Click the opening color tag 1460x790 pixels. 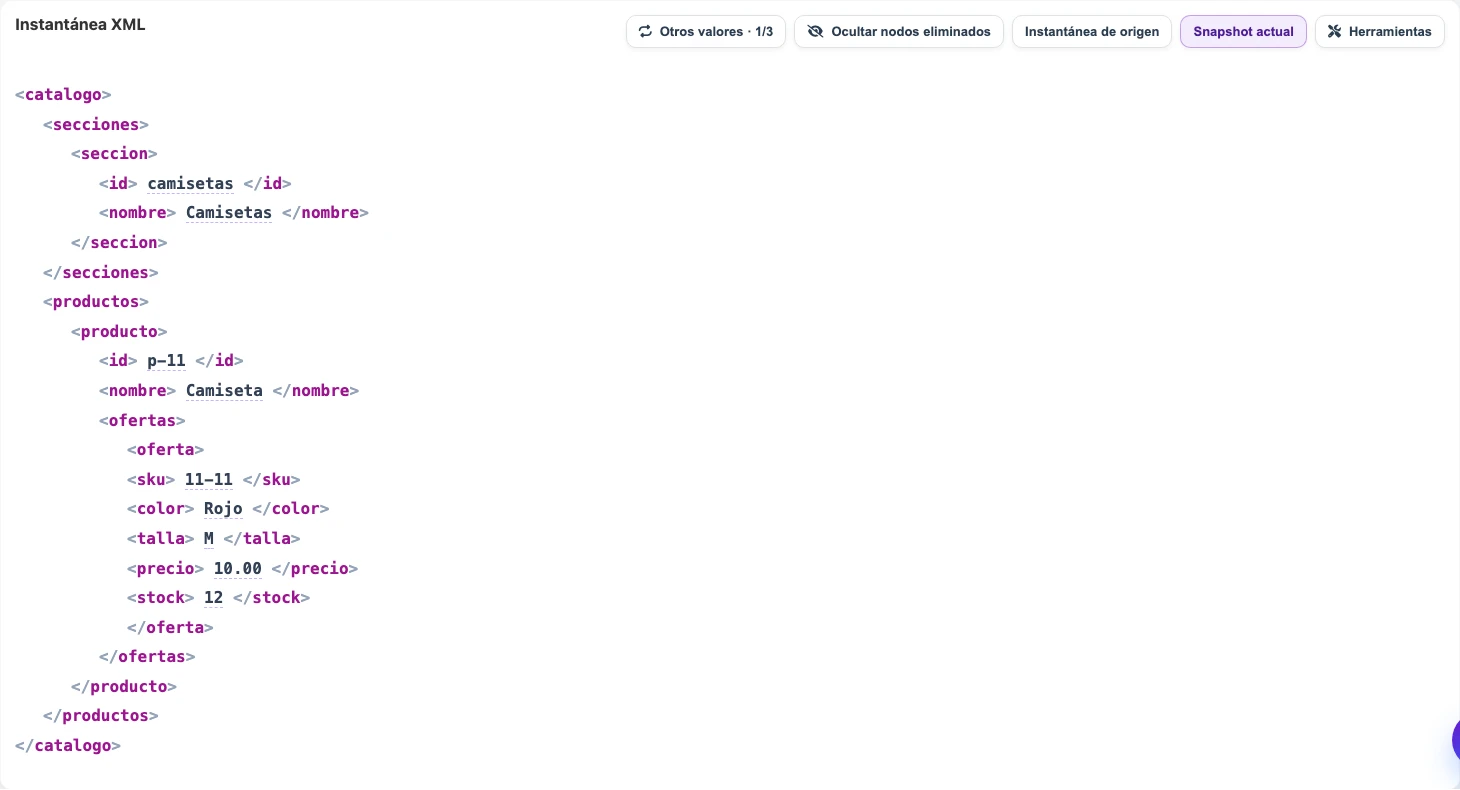(160, 508)
